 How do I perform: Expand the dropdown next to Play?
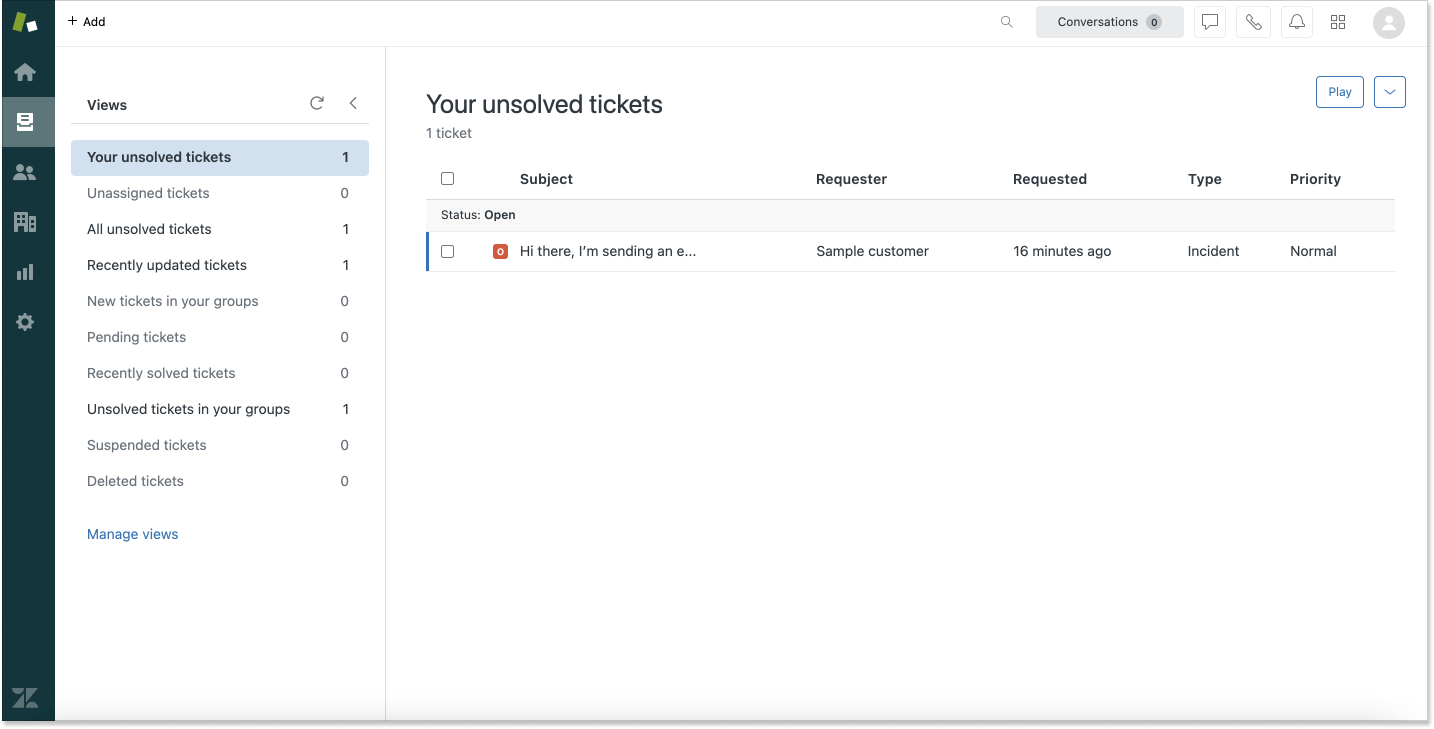(1389, 92)
